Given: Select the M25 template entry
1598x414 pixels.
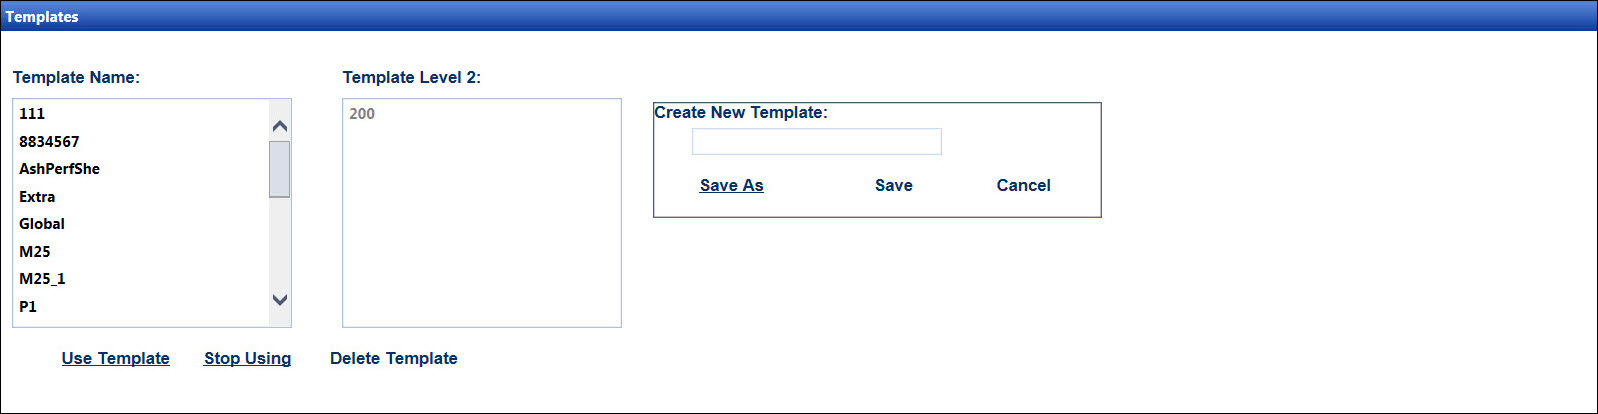Looking at the screenshot, I should coord(35,252).
